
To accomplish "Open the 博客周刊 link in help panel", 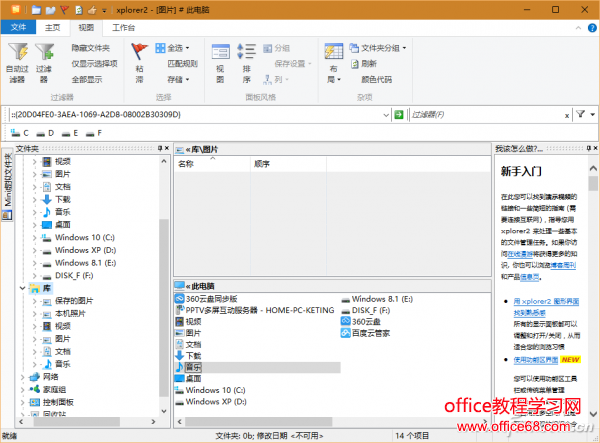I will [563, 265].
